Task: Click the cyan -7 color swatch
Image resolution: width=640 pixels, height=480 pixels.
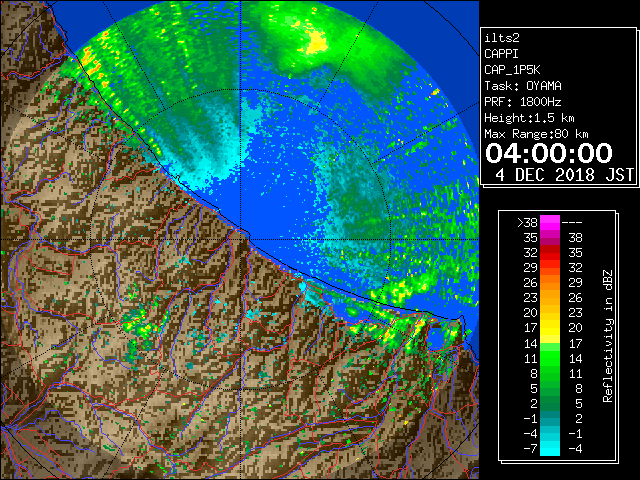Action: (550, 448)
